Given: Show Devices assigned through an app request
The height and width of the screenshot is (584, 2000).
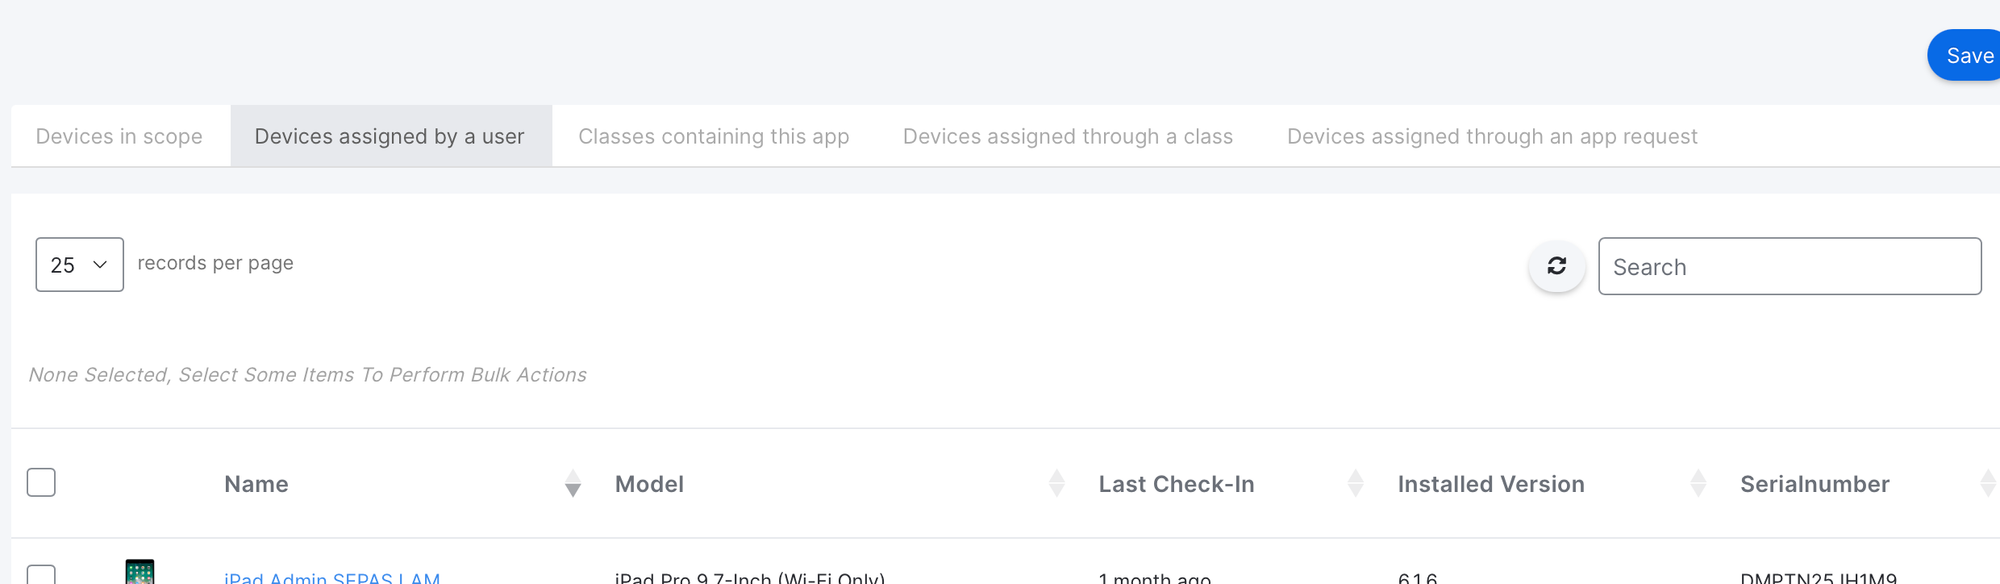Looking at the screenshot, I should [x=1491, y=137].
